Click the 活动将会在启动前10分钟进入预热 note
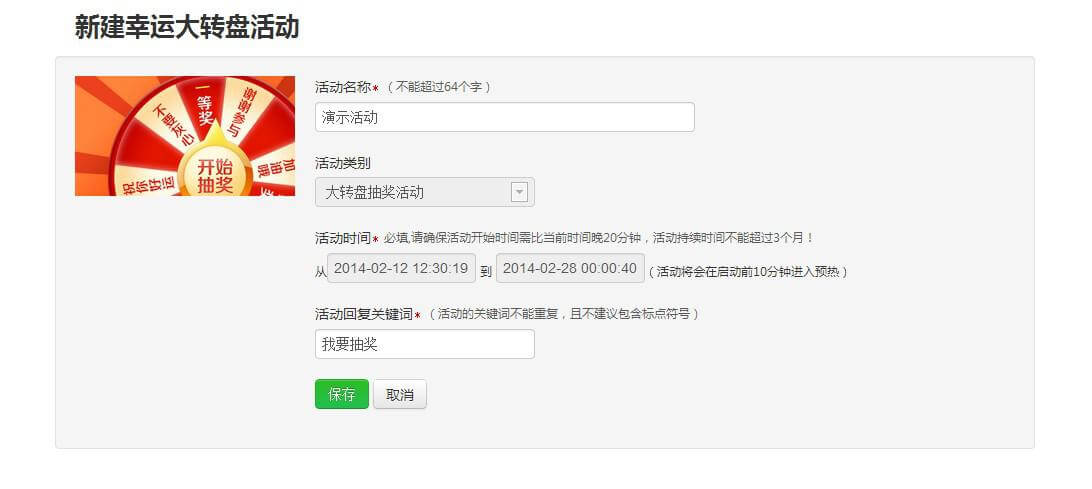Screen dimensions: 1092x489 pos(748,272)
